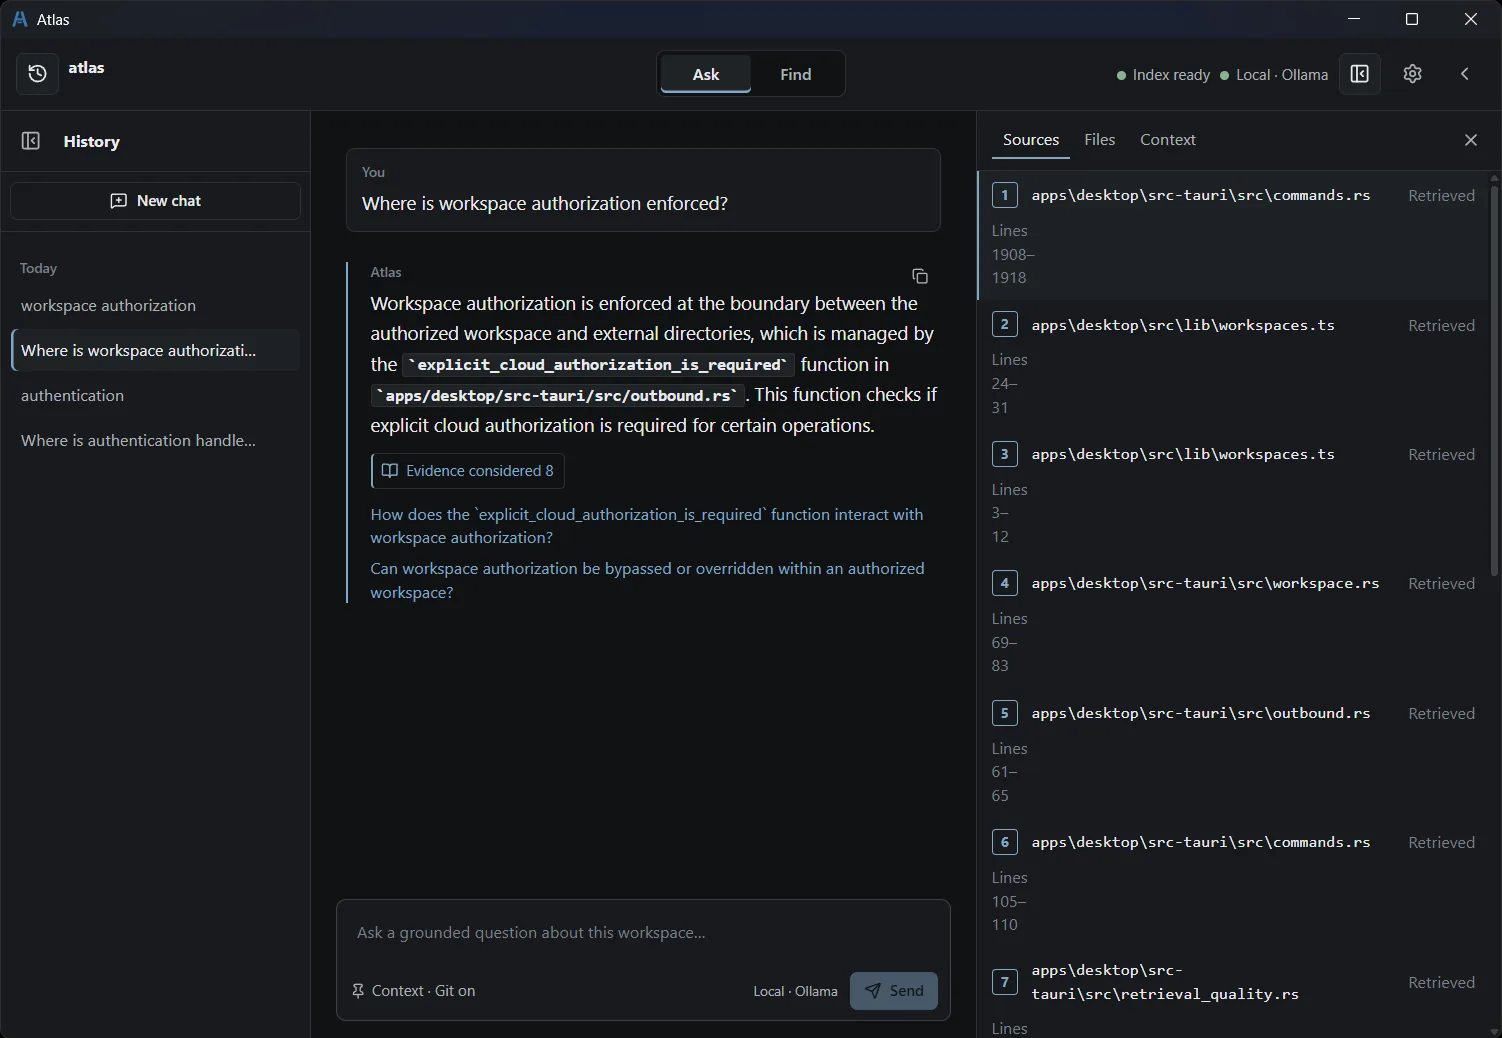Click the Index ready status indicator
1502x1038 pixels.
1163,75
